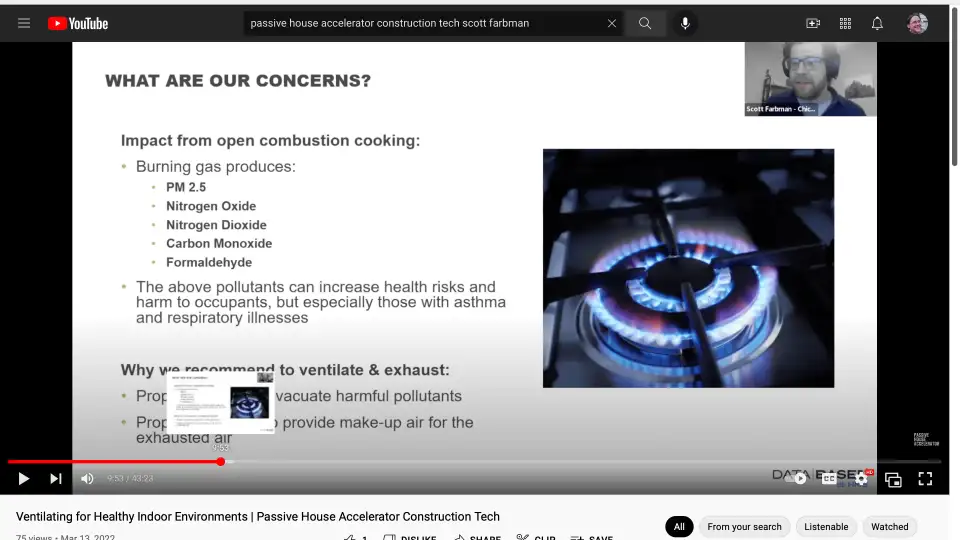Image resolution: width=960 pixels, height=540 pixels.
Task: Show notifications via the bell icon
Action: tap(877, 23)
